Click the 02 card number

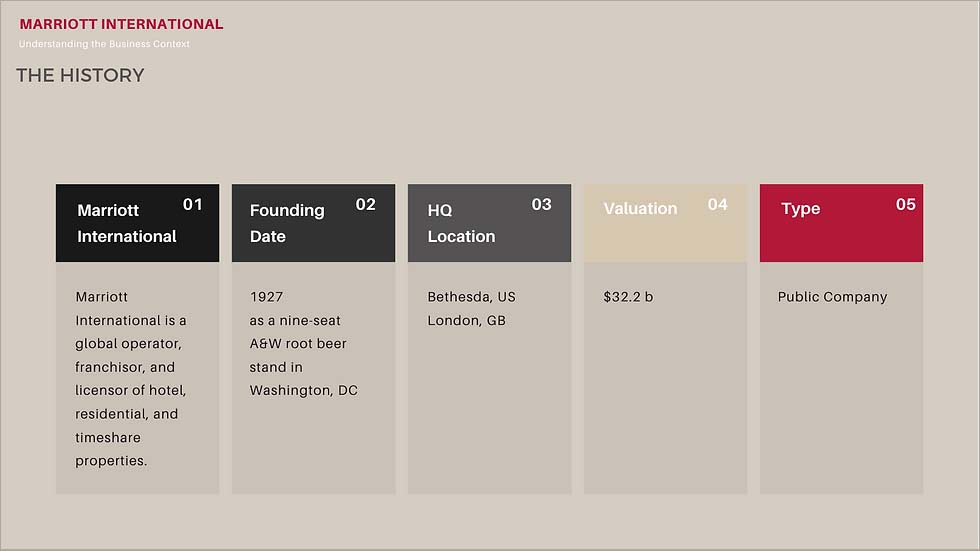(366, 204)
